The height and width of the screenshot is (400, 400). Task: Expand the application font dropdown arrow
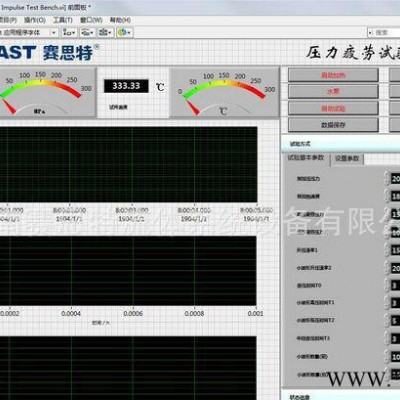54,33
